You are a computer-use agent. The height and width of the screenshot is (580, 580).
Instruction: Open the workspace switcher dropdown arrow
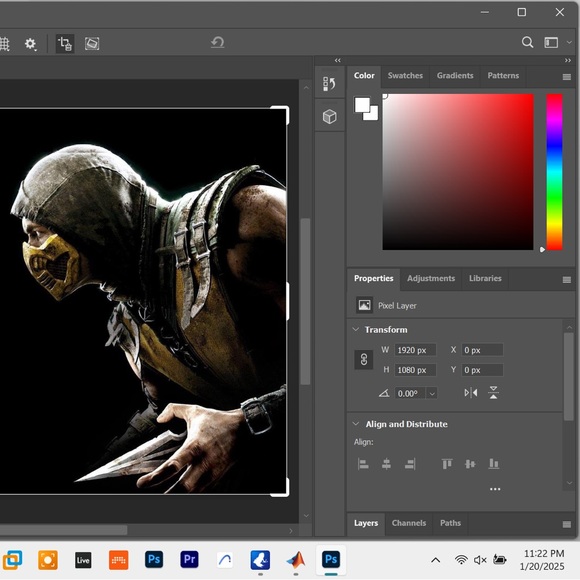569,43
